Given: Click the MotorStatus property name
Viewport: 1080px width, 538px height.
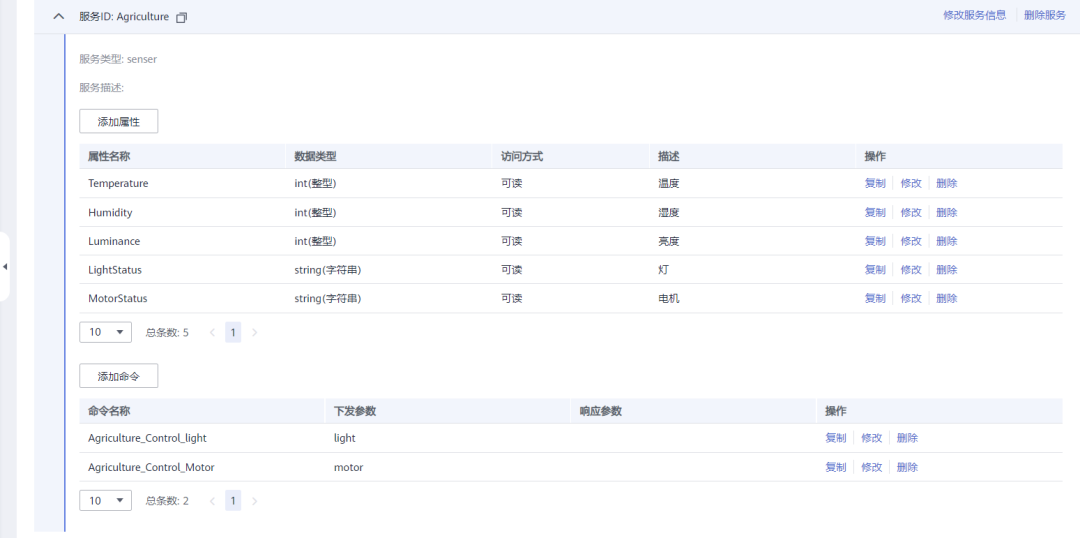Looking at the screenshot, I should [118, 298].
